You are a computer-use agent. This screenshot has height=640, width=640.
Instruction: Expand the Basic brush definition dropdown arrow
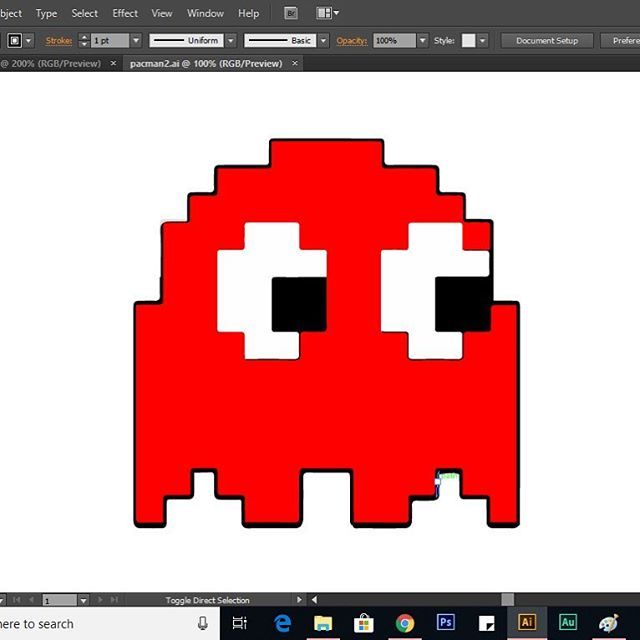(x=323, y=40)
